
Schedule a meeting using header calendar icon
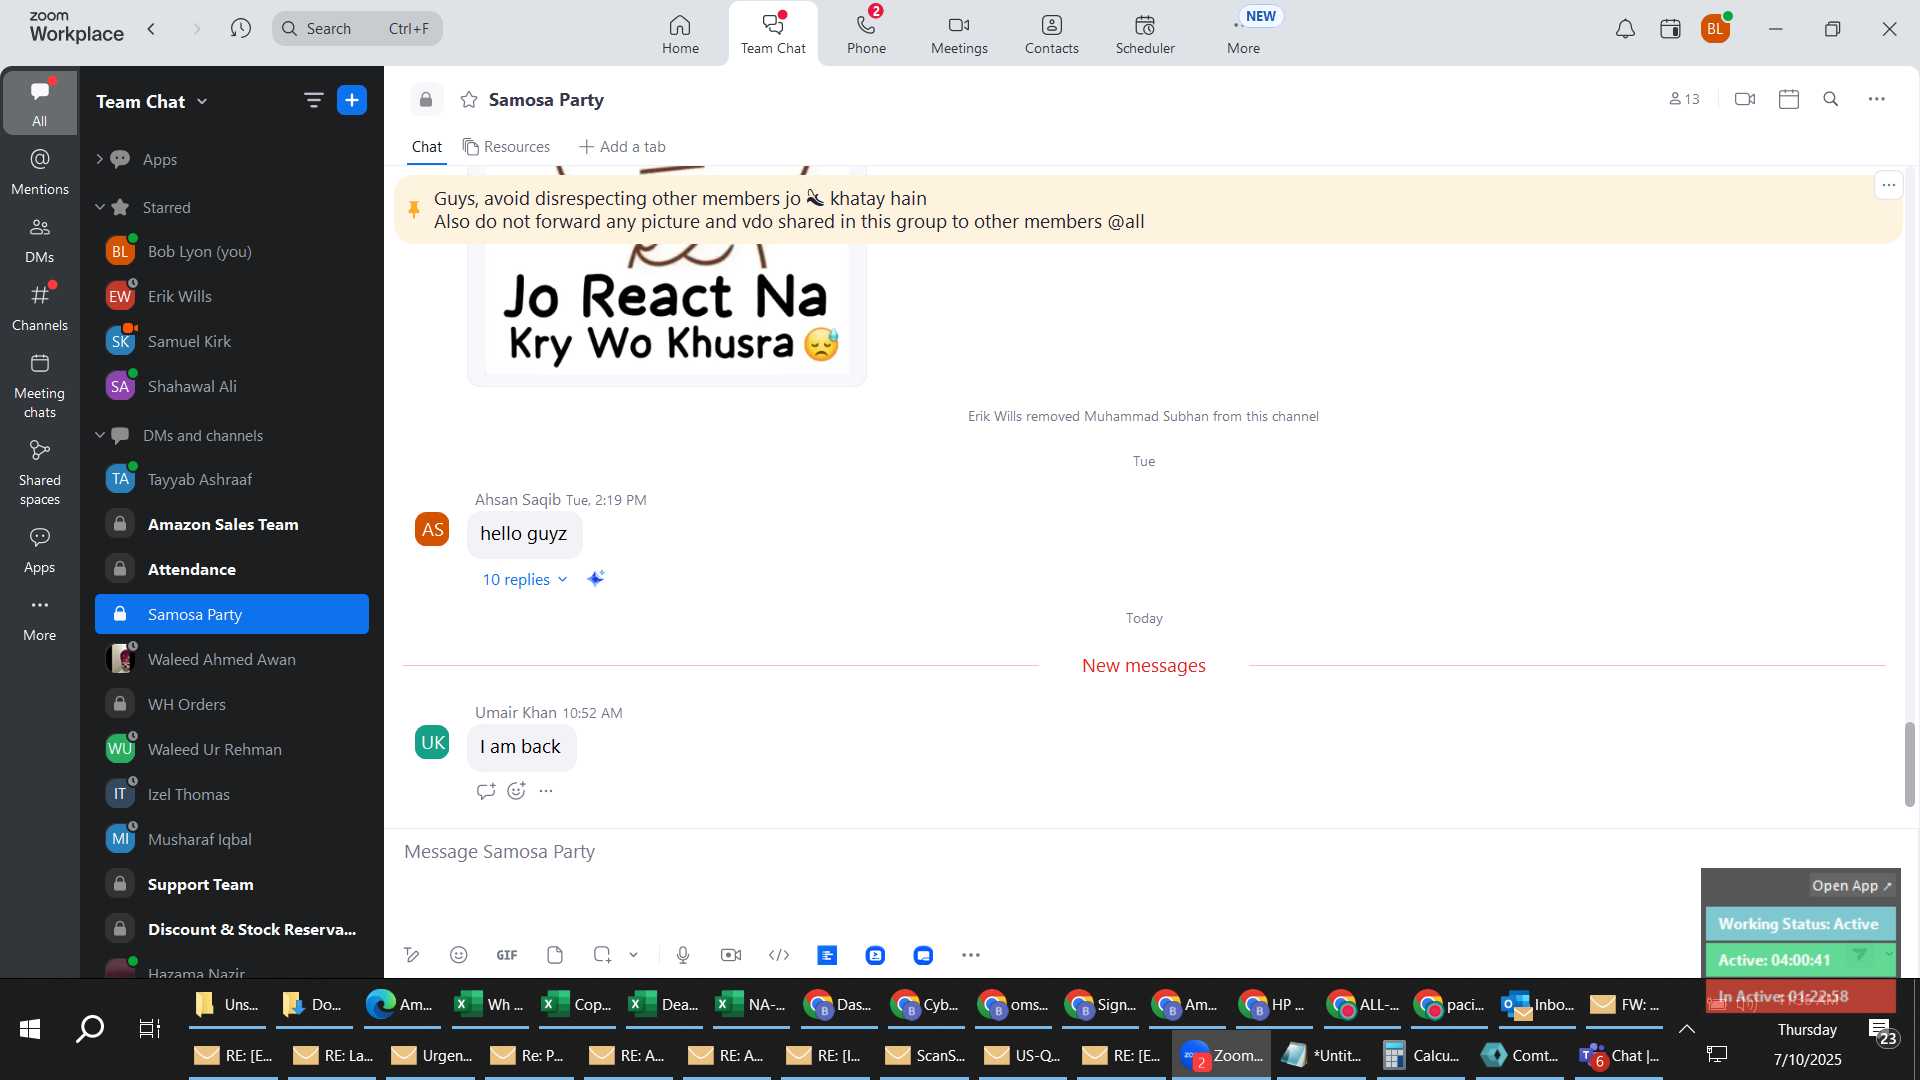(1789, 99)
